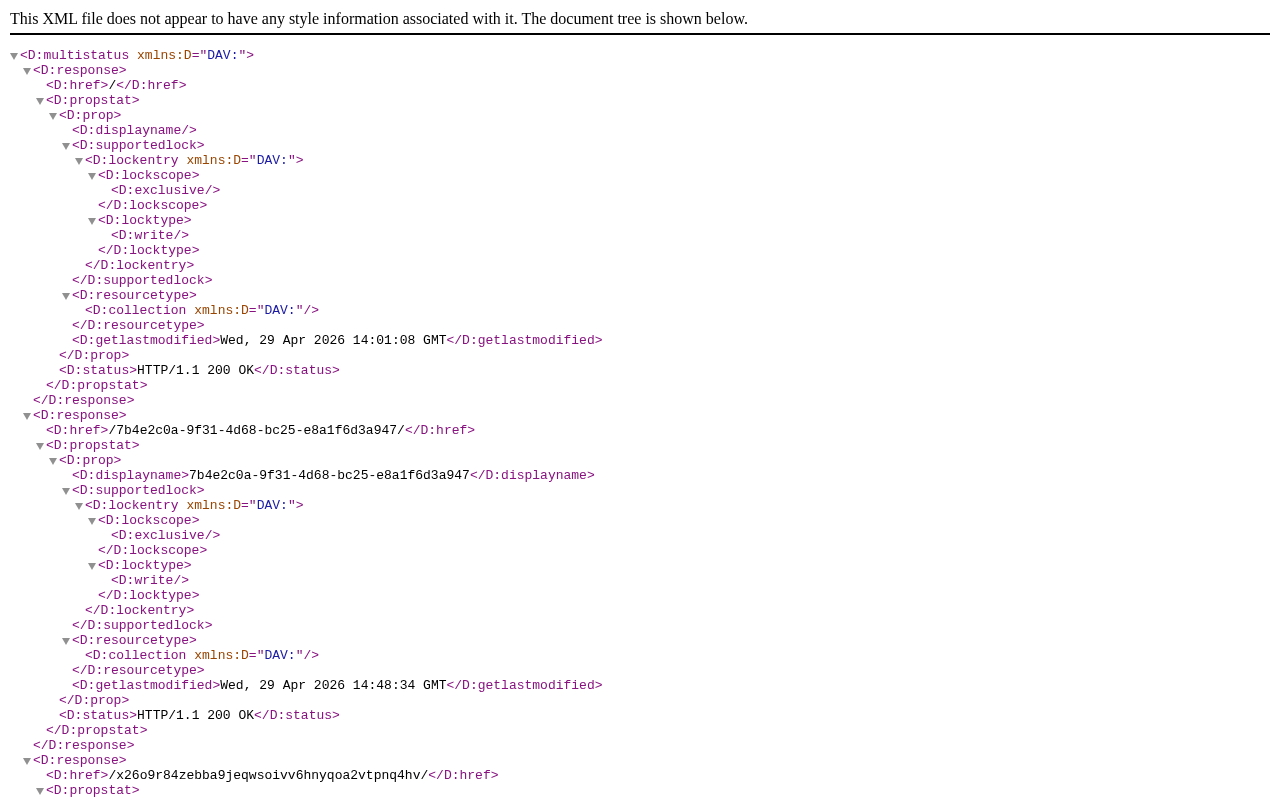Click the xmlns:D="DAV:" attribute on D:multistatus
The height and width of the screenshot is (800, 1280).
pos(191,55)
